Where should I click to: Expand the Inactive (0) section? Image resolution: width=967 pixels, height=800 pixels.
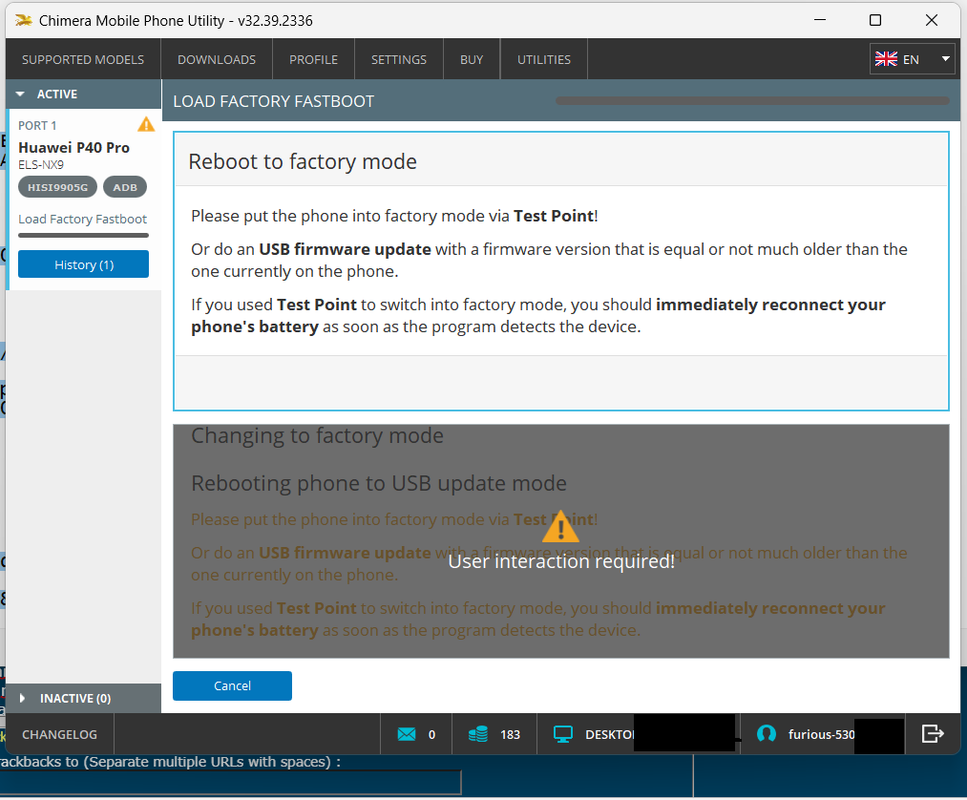point(83,698)
